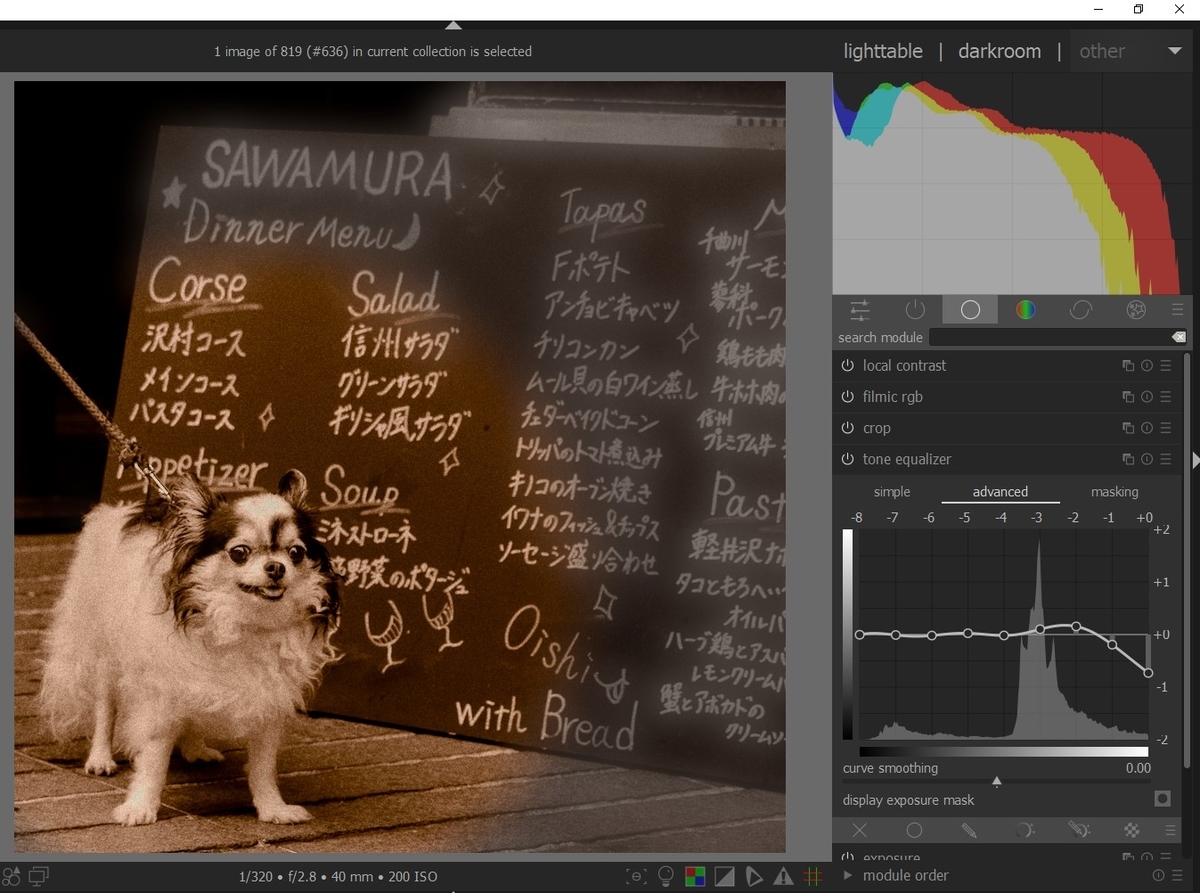
Task: Show only active modules group
Action: coord(915,310)
